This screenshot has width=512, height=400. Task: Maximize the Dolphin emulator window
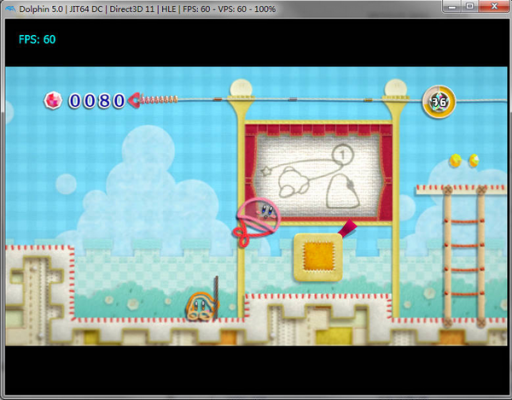[x=470, y=6]
